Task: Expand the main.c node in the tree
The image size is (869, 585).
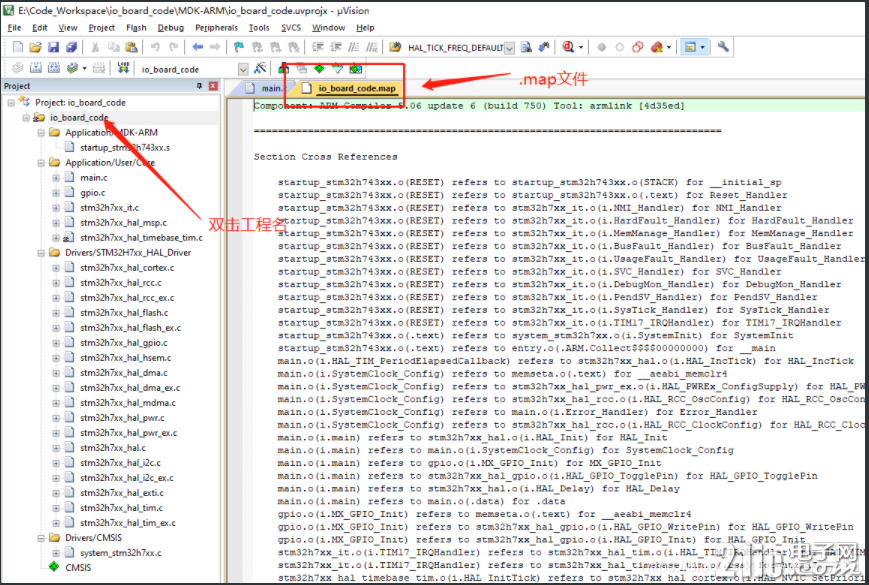Action: click(x=56, y=178)
